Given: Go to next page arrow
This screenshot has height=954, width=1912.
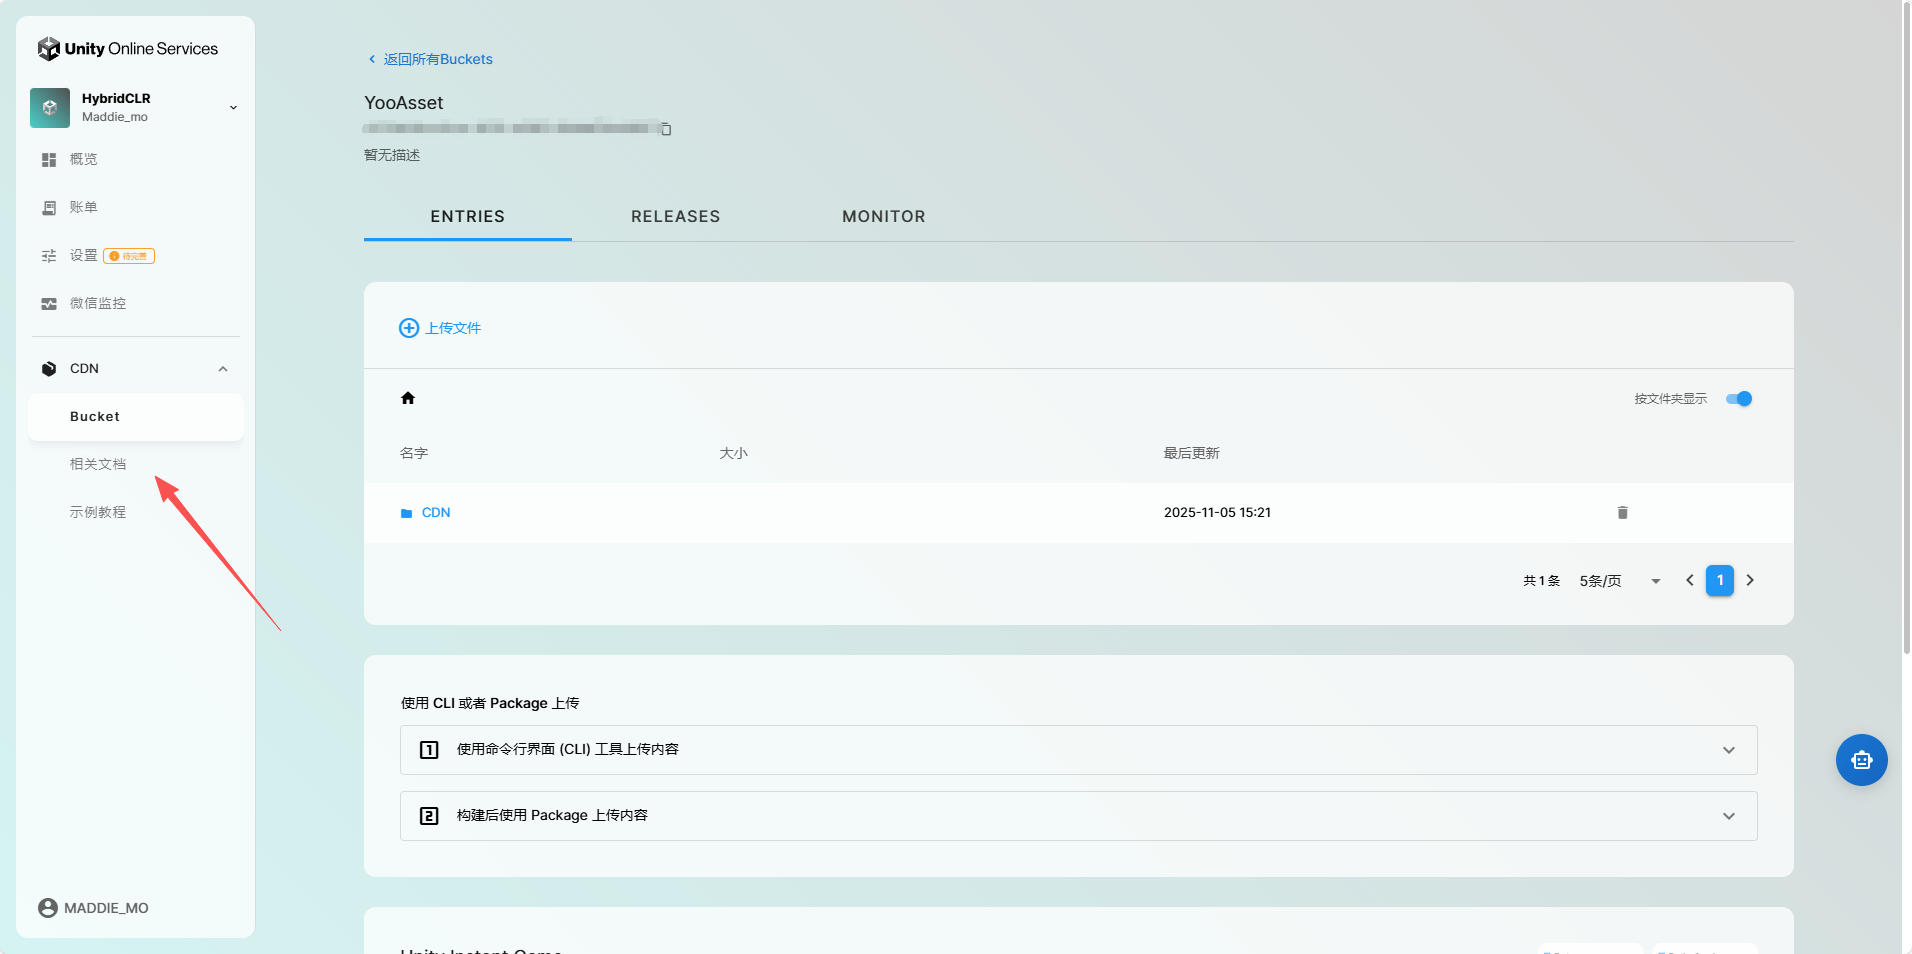Looking at the screenshot, I should tap(1750, 580).
